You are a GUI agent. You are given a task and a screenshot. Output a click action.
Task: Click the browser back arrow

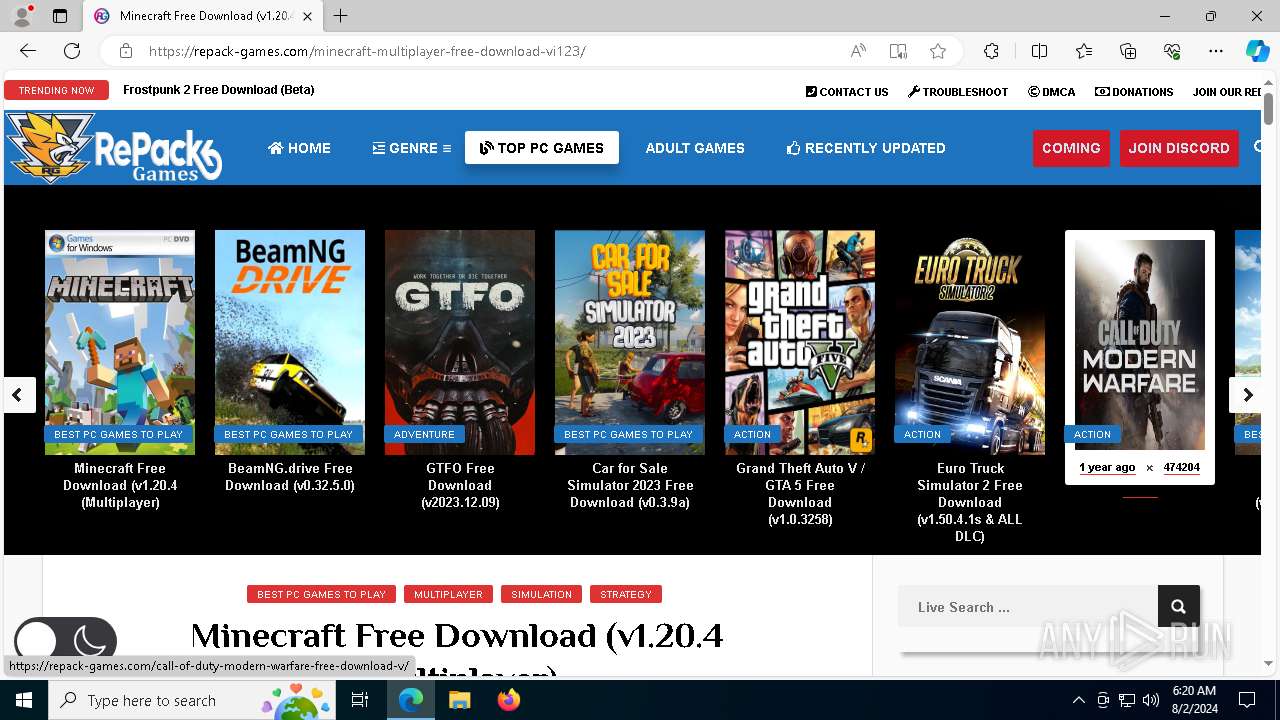28,51
